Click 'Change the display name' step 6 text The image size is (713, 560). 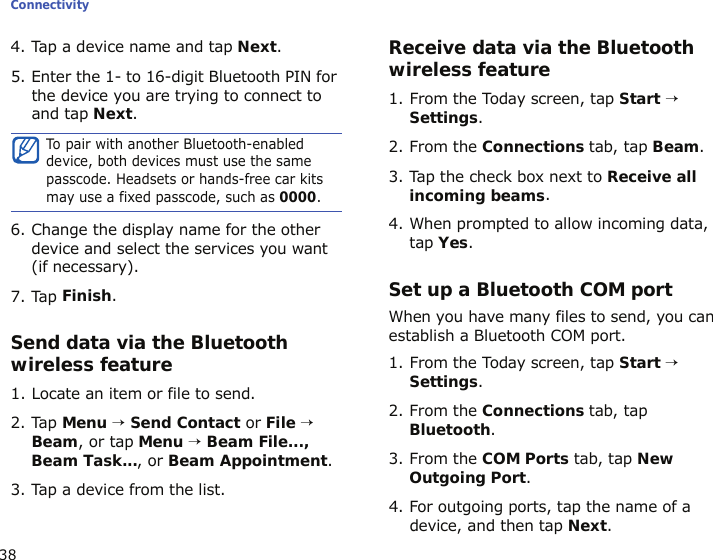pos(176,248)
